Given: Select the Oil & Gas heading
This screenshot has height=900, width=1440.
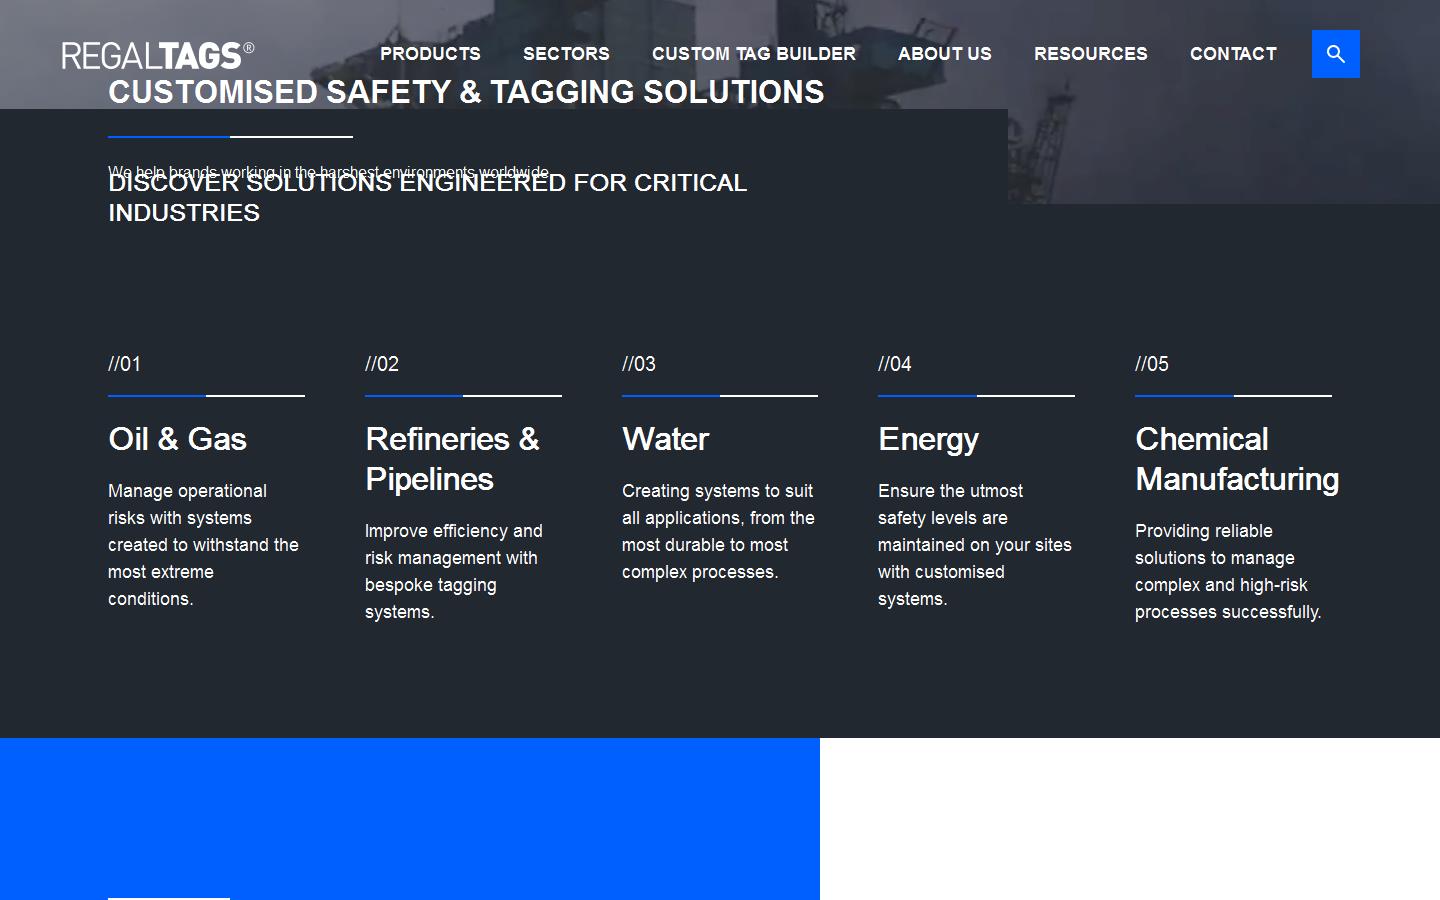Looking at the screenshot, I should click(177, 439).
